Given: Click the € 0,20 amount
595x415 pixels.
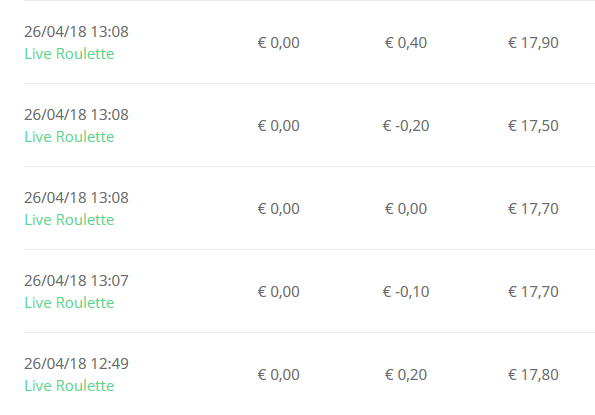Looking at the screenshot, I should pos(406,375).
